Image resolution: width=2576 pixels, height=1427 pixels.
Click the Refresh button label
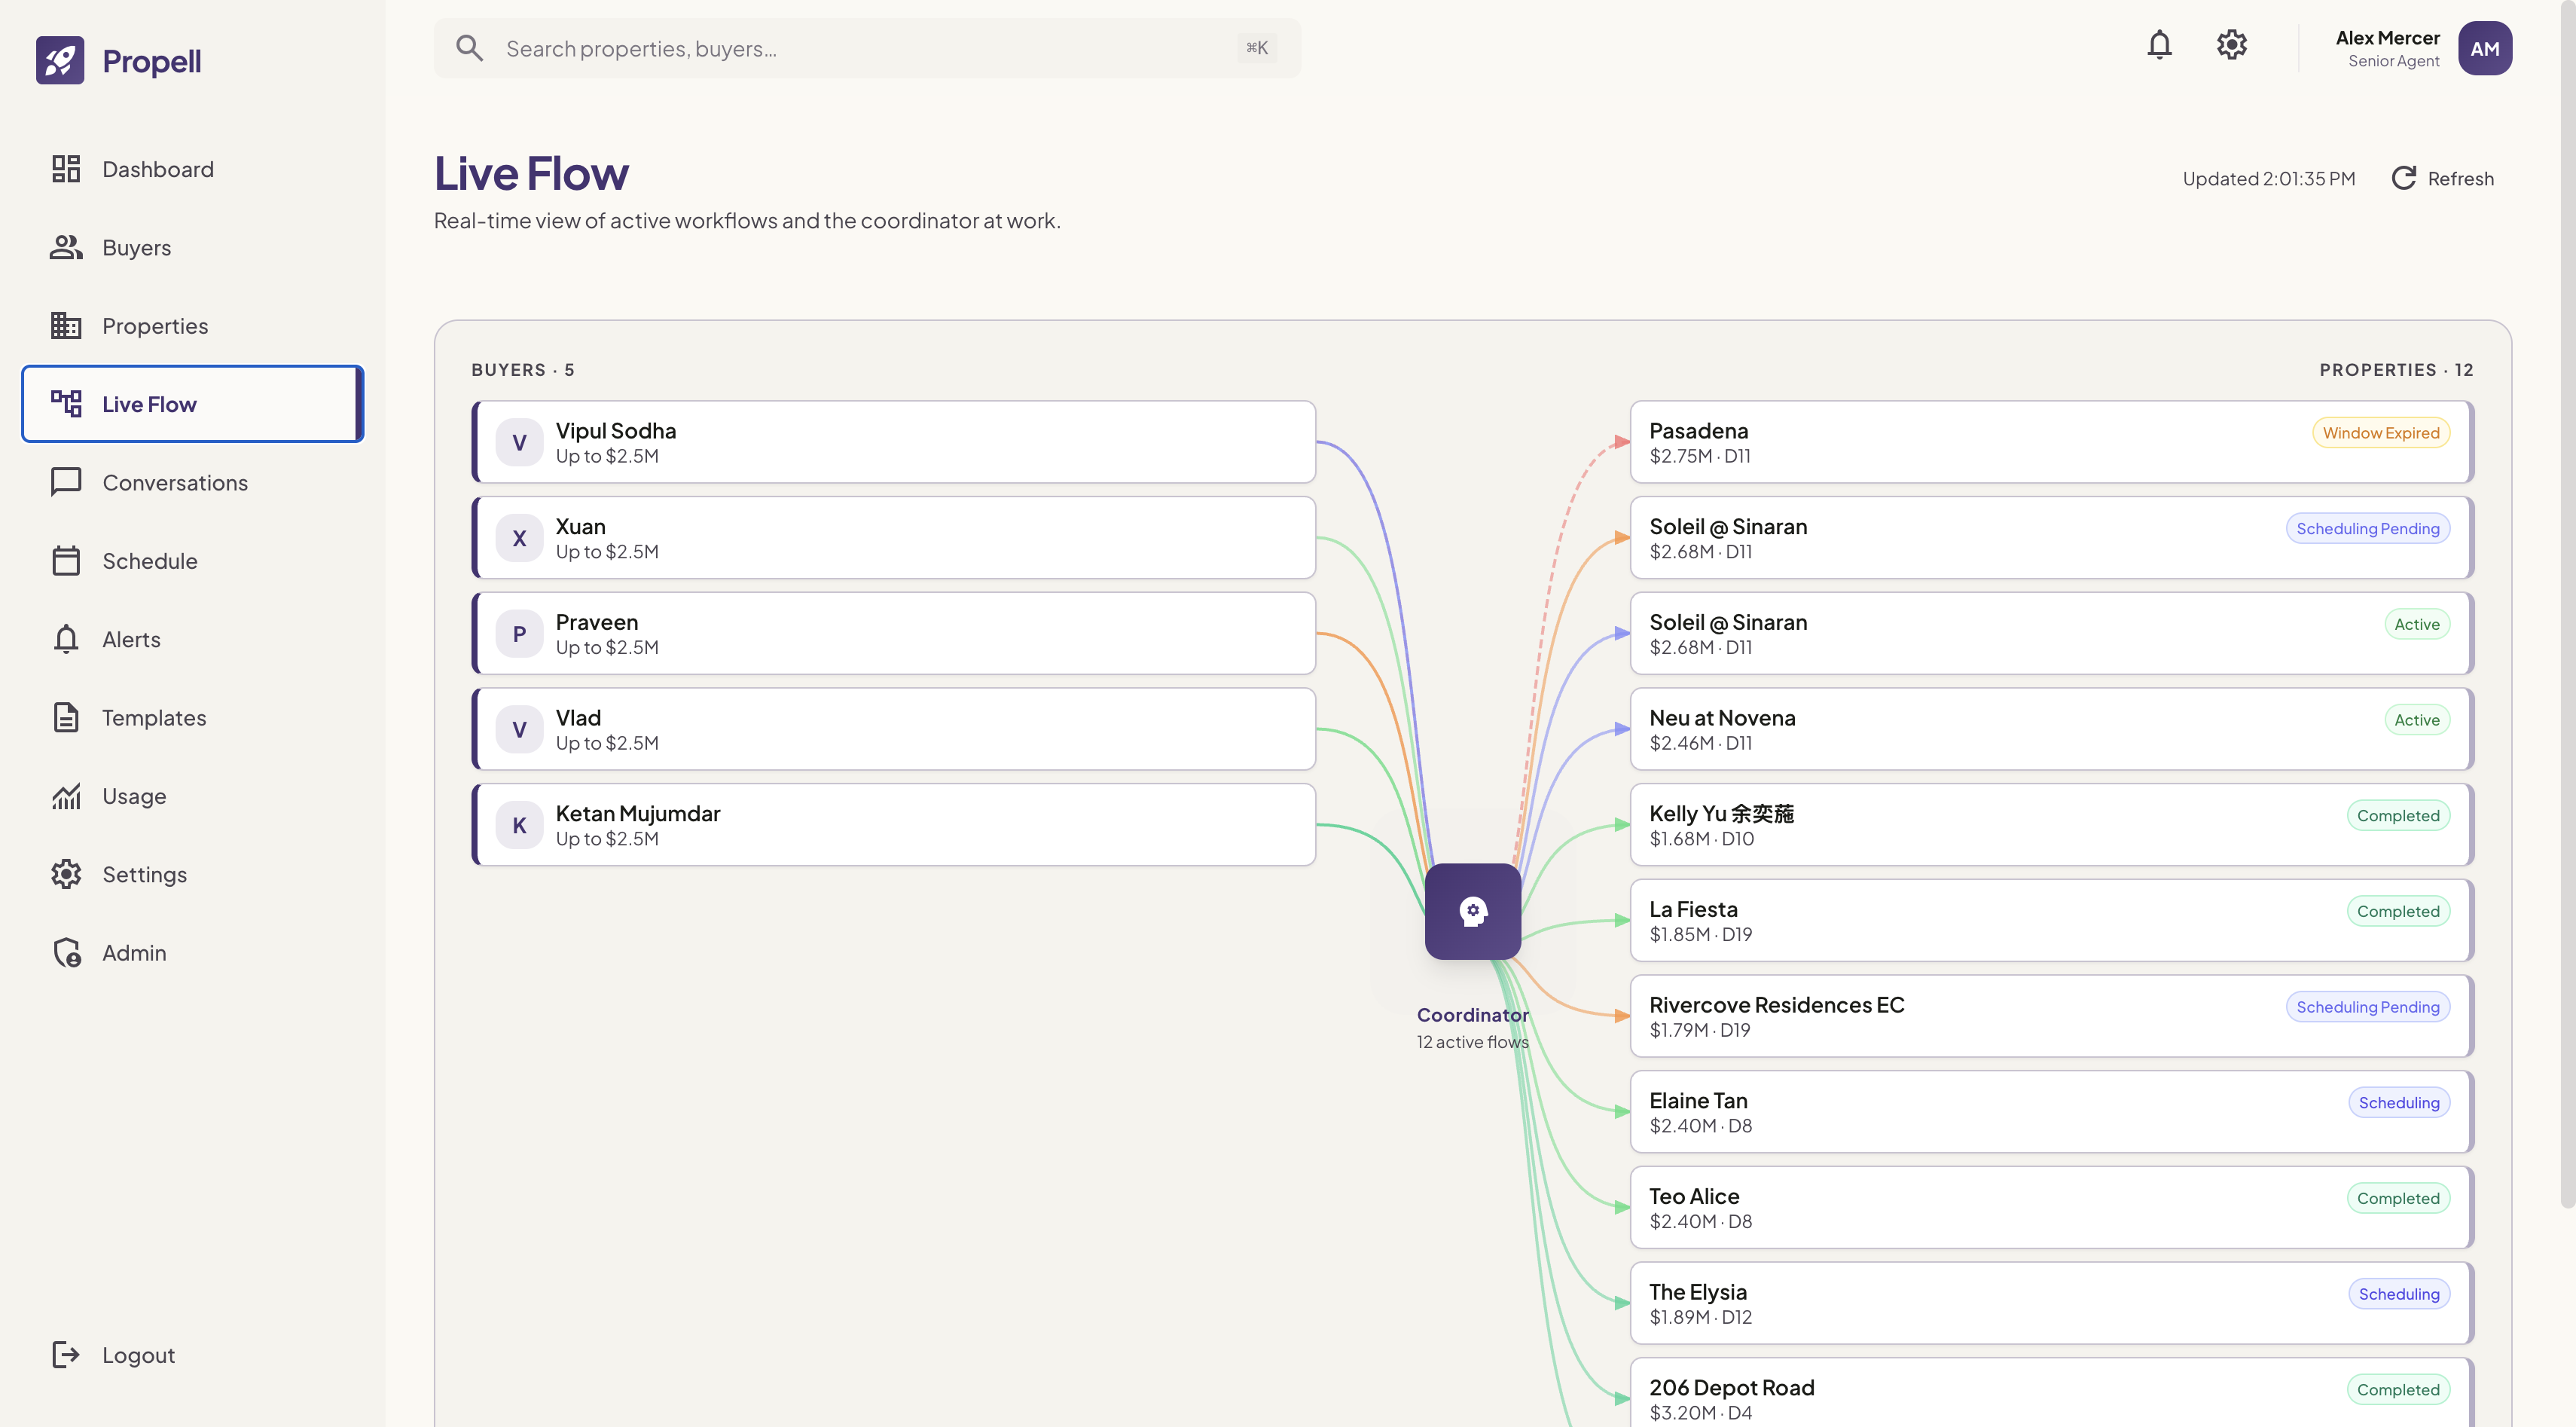tap(2460, 178)
